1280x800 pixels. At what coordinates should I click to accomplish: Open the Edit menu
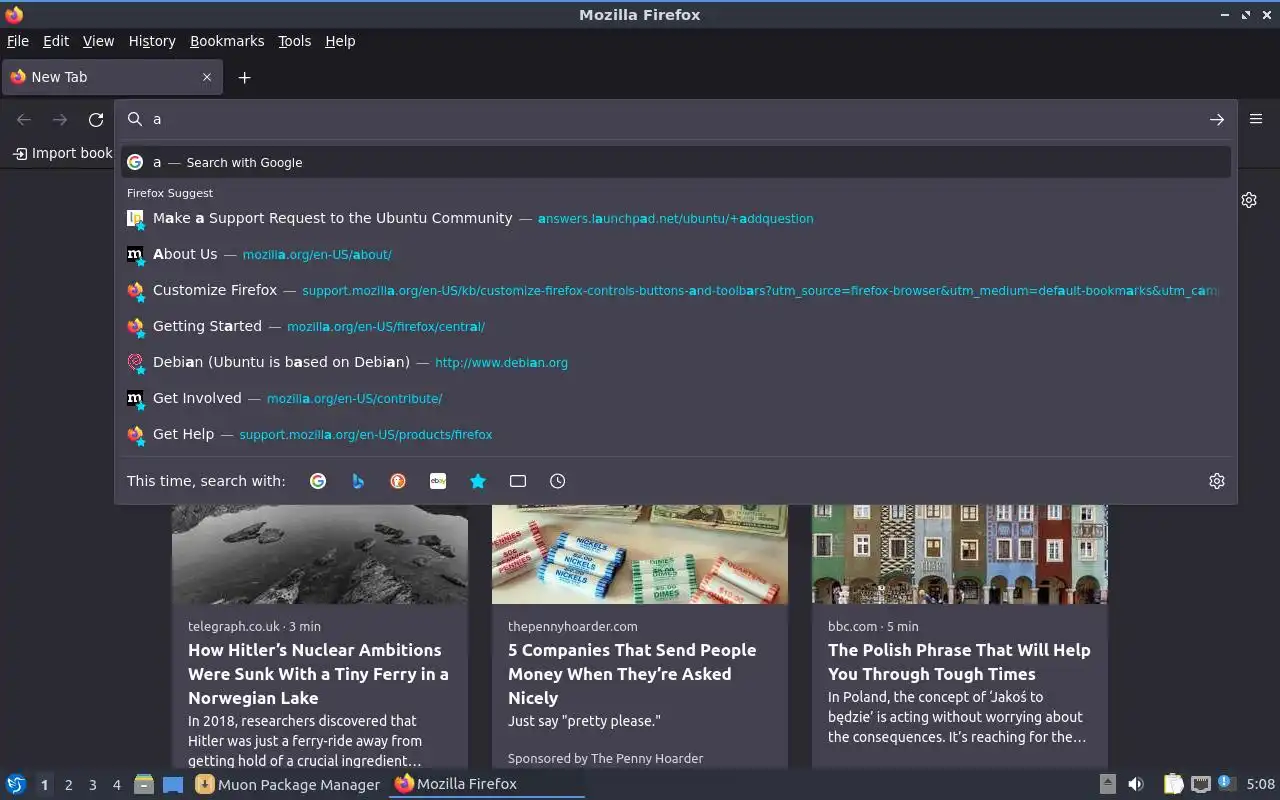pos(56,41)
